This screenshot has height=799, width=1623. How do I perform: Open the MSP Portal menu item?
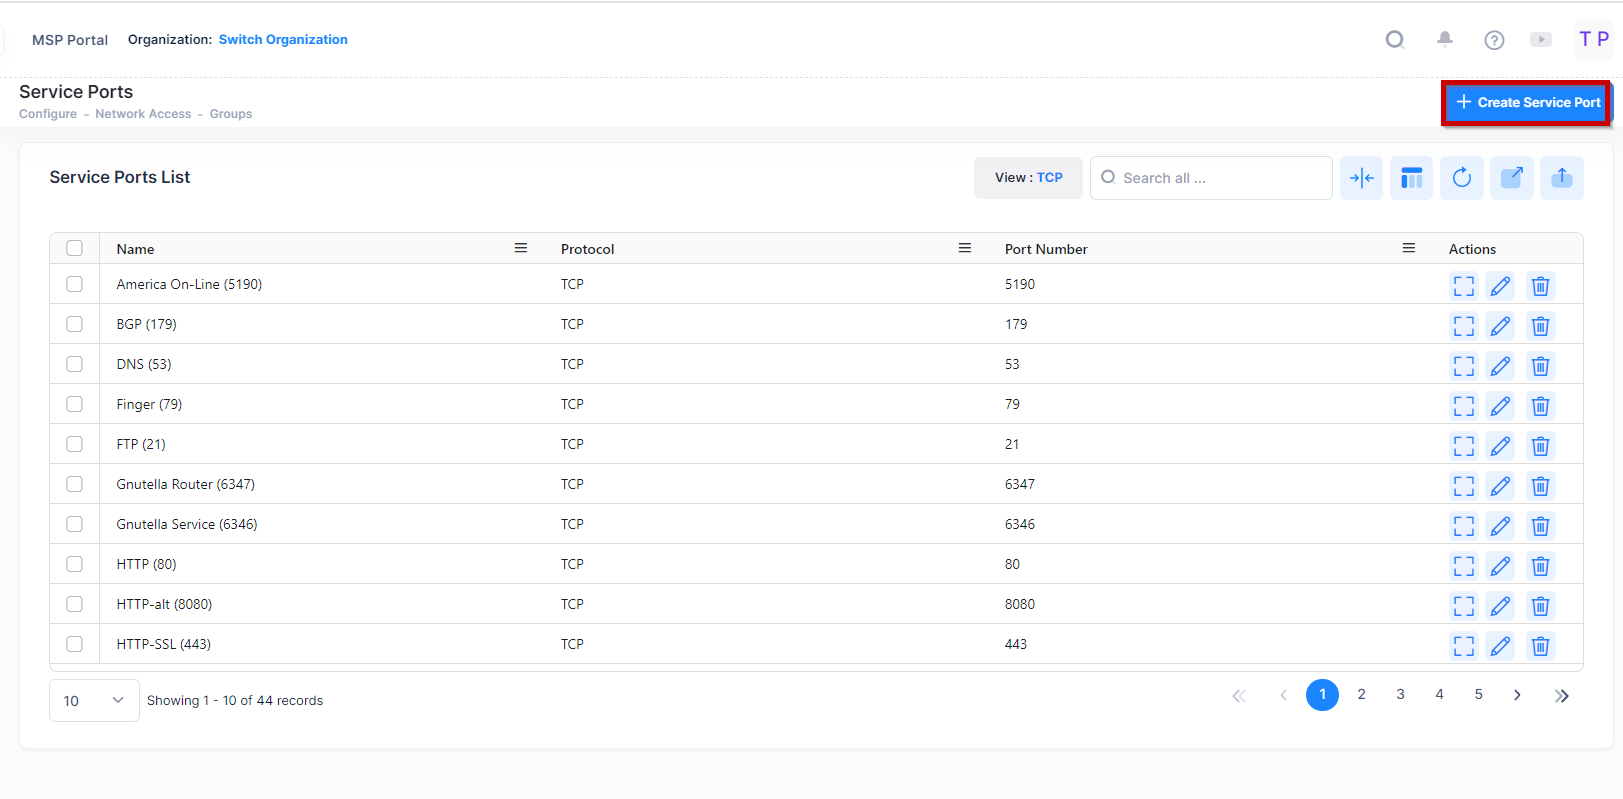[x=70, y=40]
